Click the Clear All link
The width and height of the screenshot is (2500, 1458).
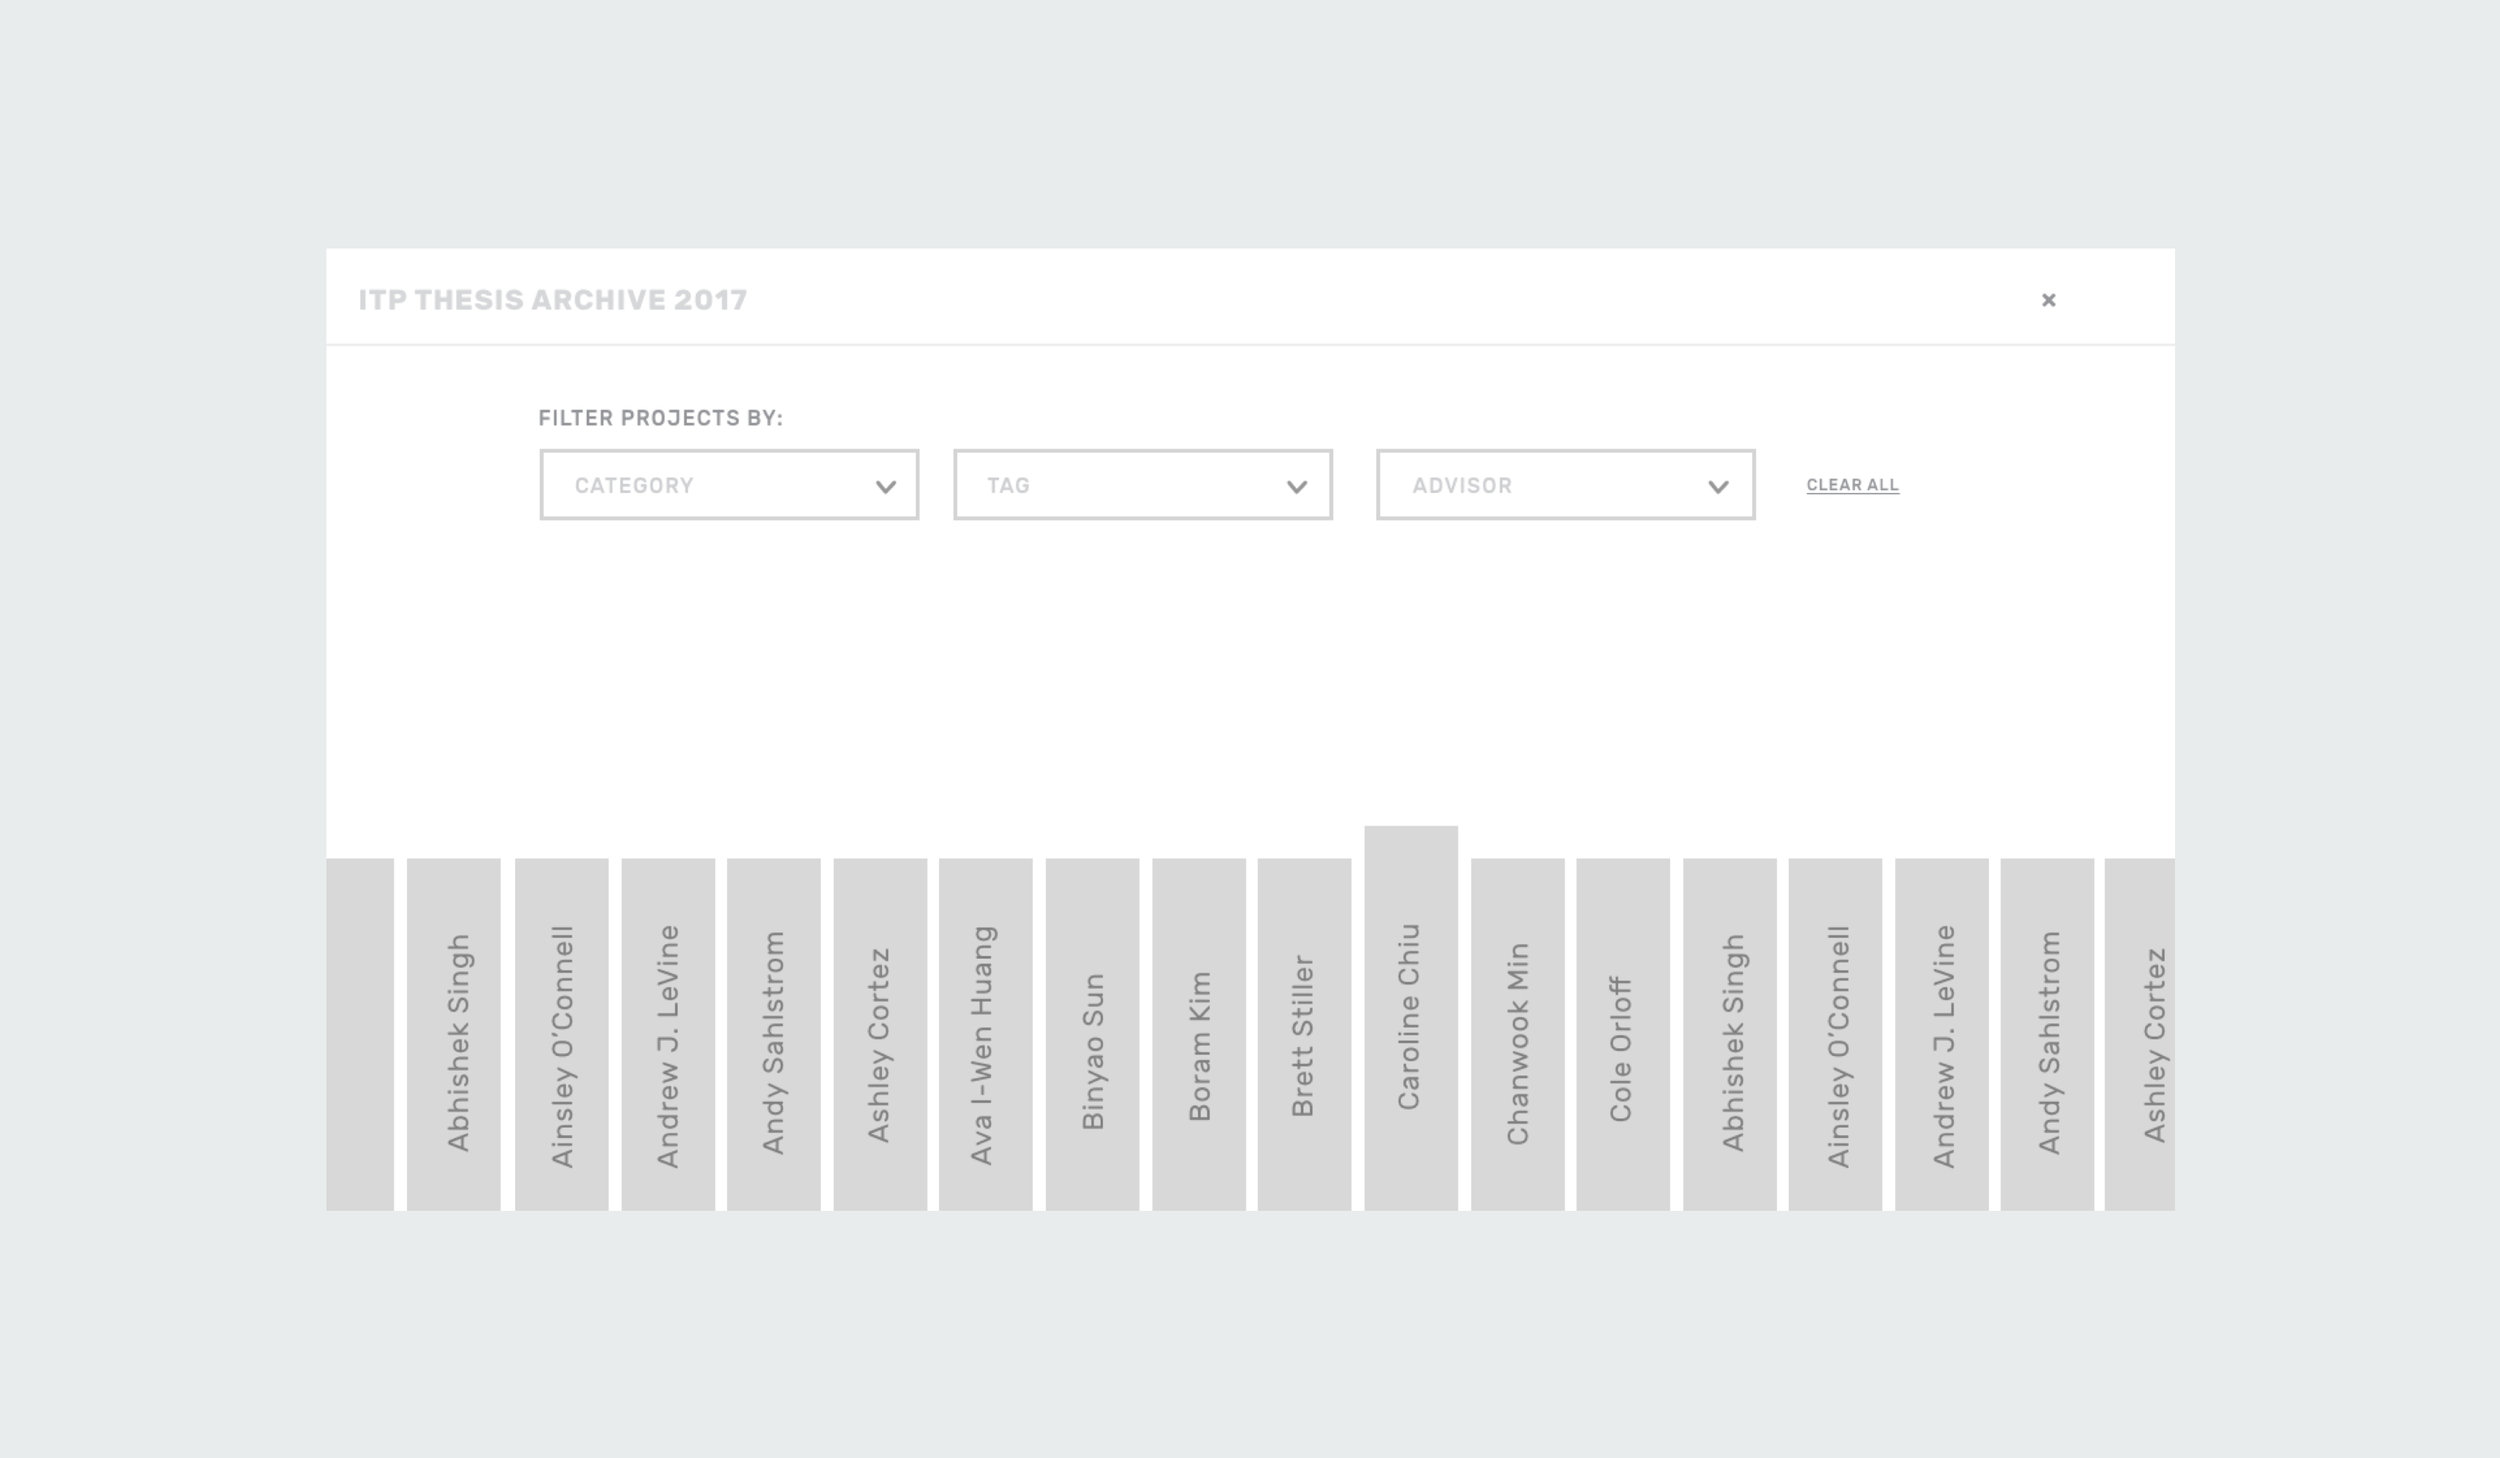click(x=1852, y=485)
